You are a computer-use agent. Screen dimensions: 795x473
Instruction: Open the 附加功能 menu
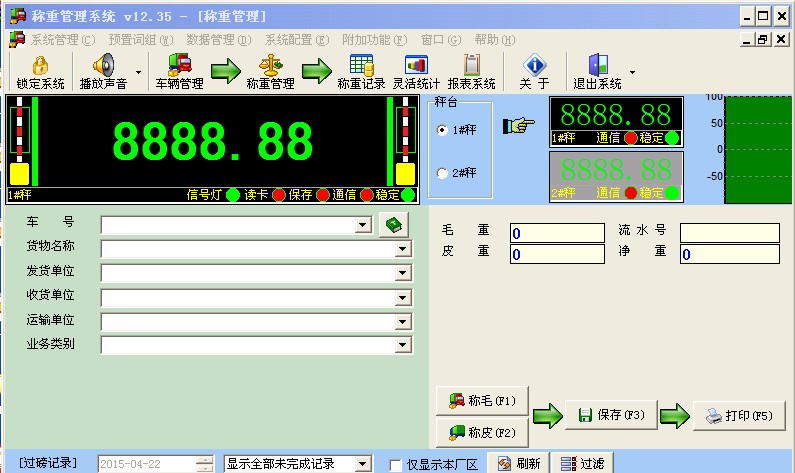click(x=374, y=40)
